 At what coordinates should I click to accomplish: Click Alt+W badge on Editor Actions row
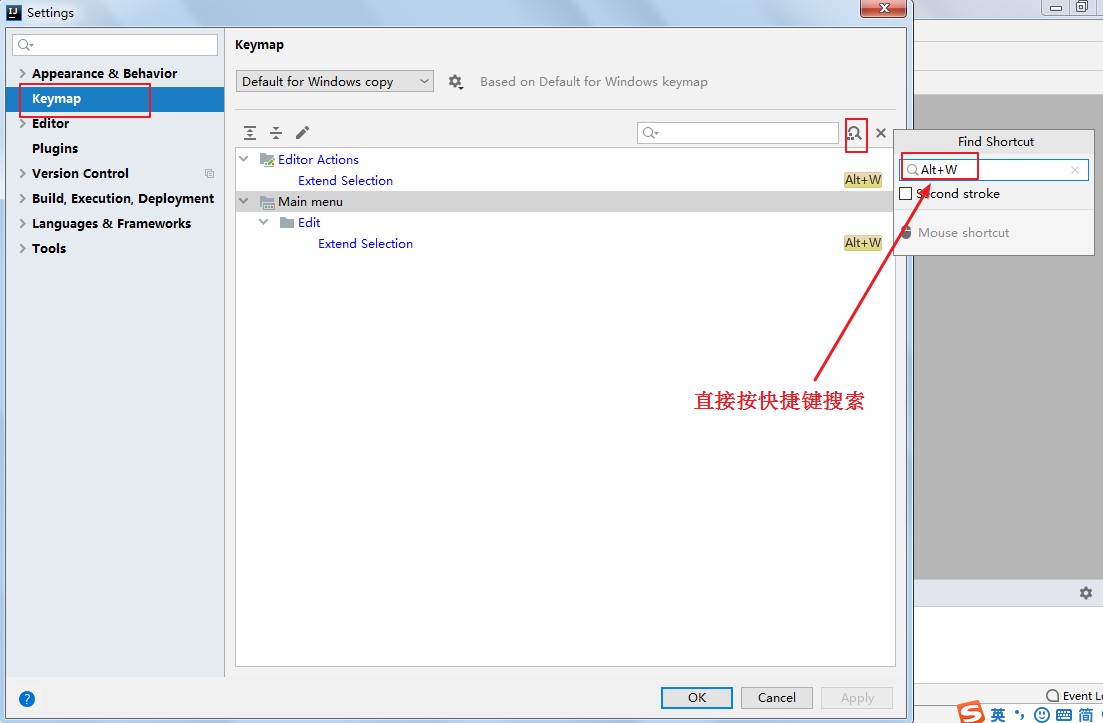tap(863, 180)
